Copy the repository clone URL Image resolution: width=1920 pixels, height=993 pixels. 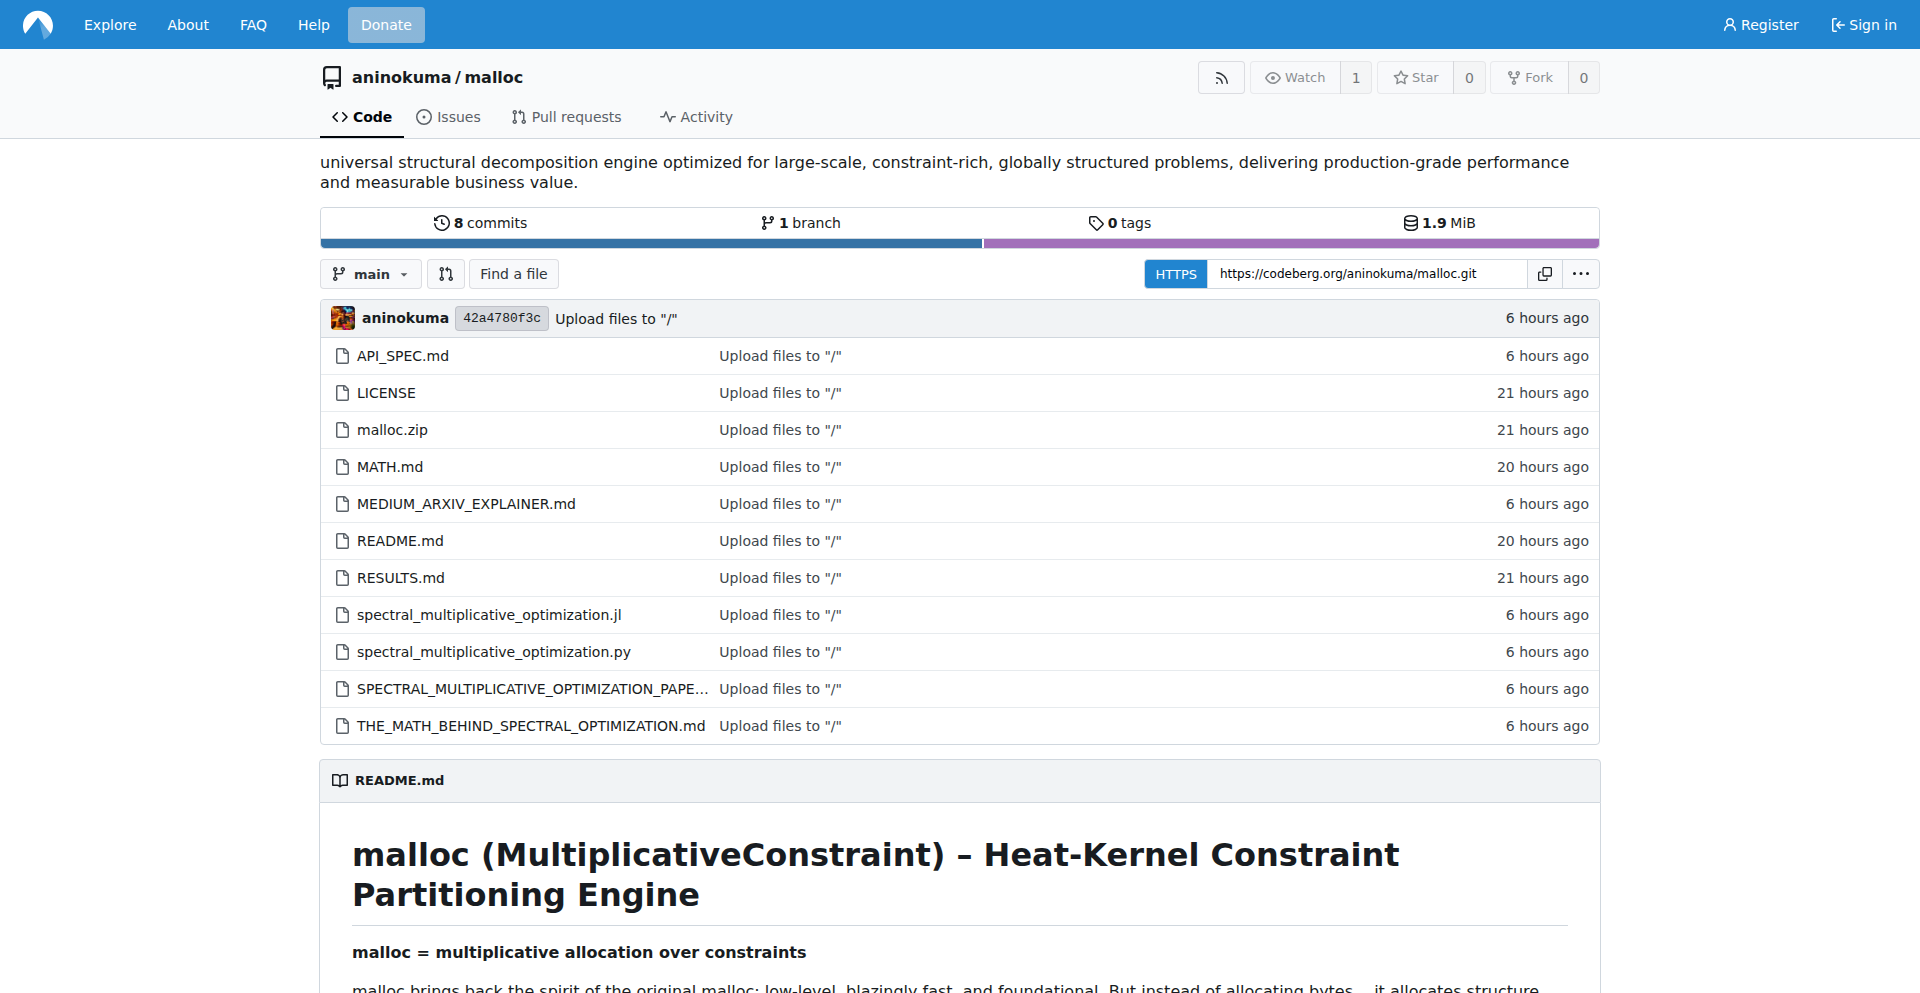(1544, 274)
